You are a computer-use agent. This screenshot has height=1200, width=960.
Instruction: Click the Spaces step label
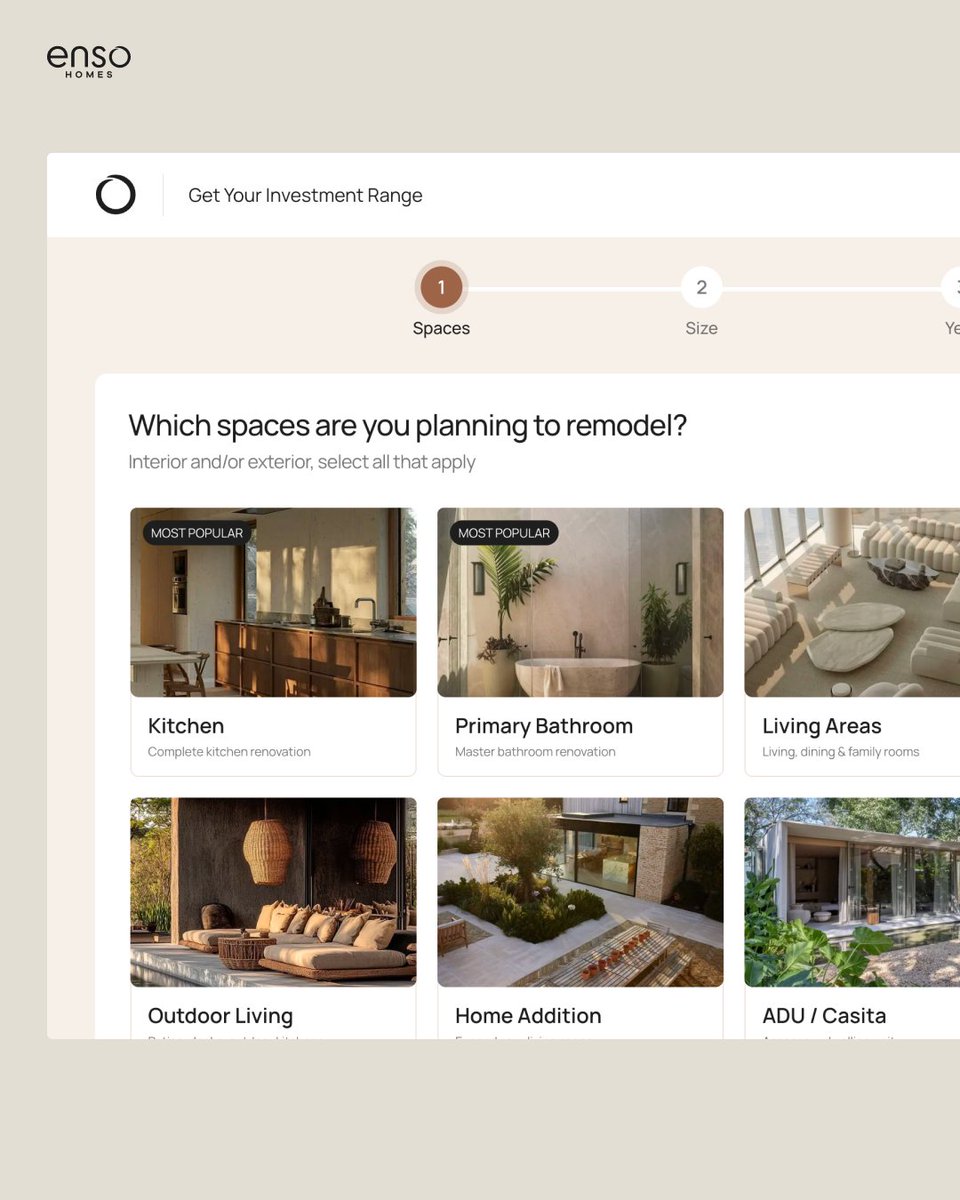441,328
